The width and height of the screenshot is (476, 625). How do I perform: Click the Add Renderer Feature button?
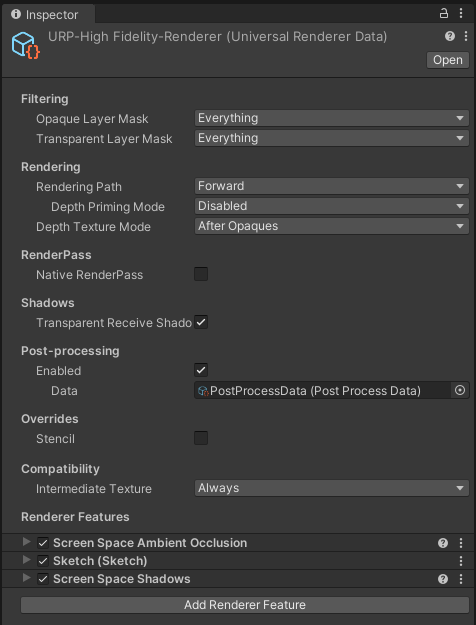[x=245, y=605]
